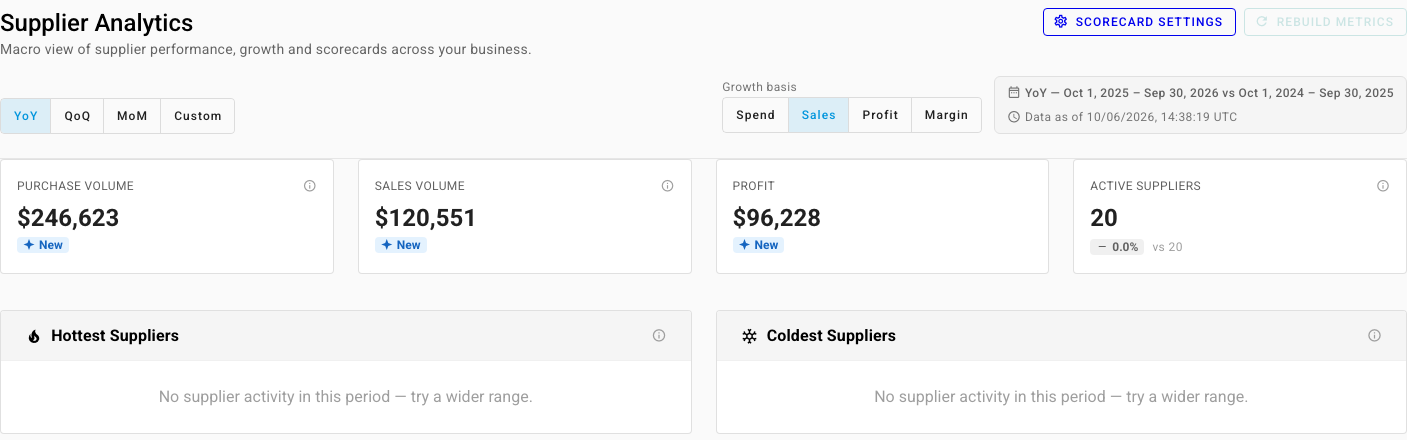
Task: Set growth basis to Margin
Action: pos(946,115)
